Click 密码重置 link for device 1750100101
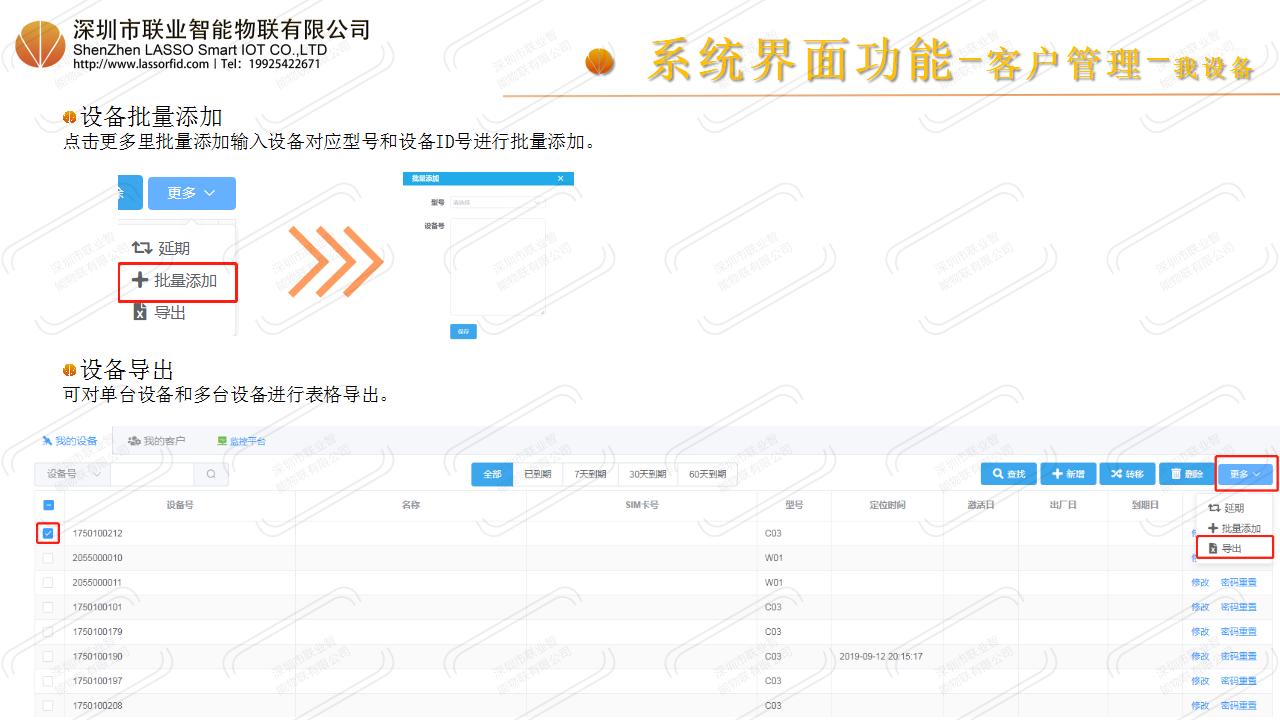 click(1238, 607)
